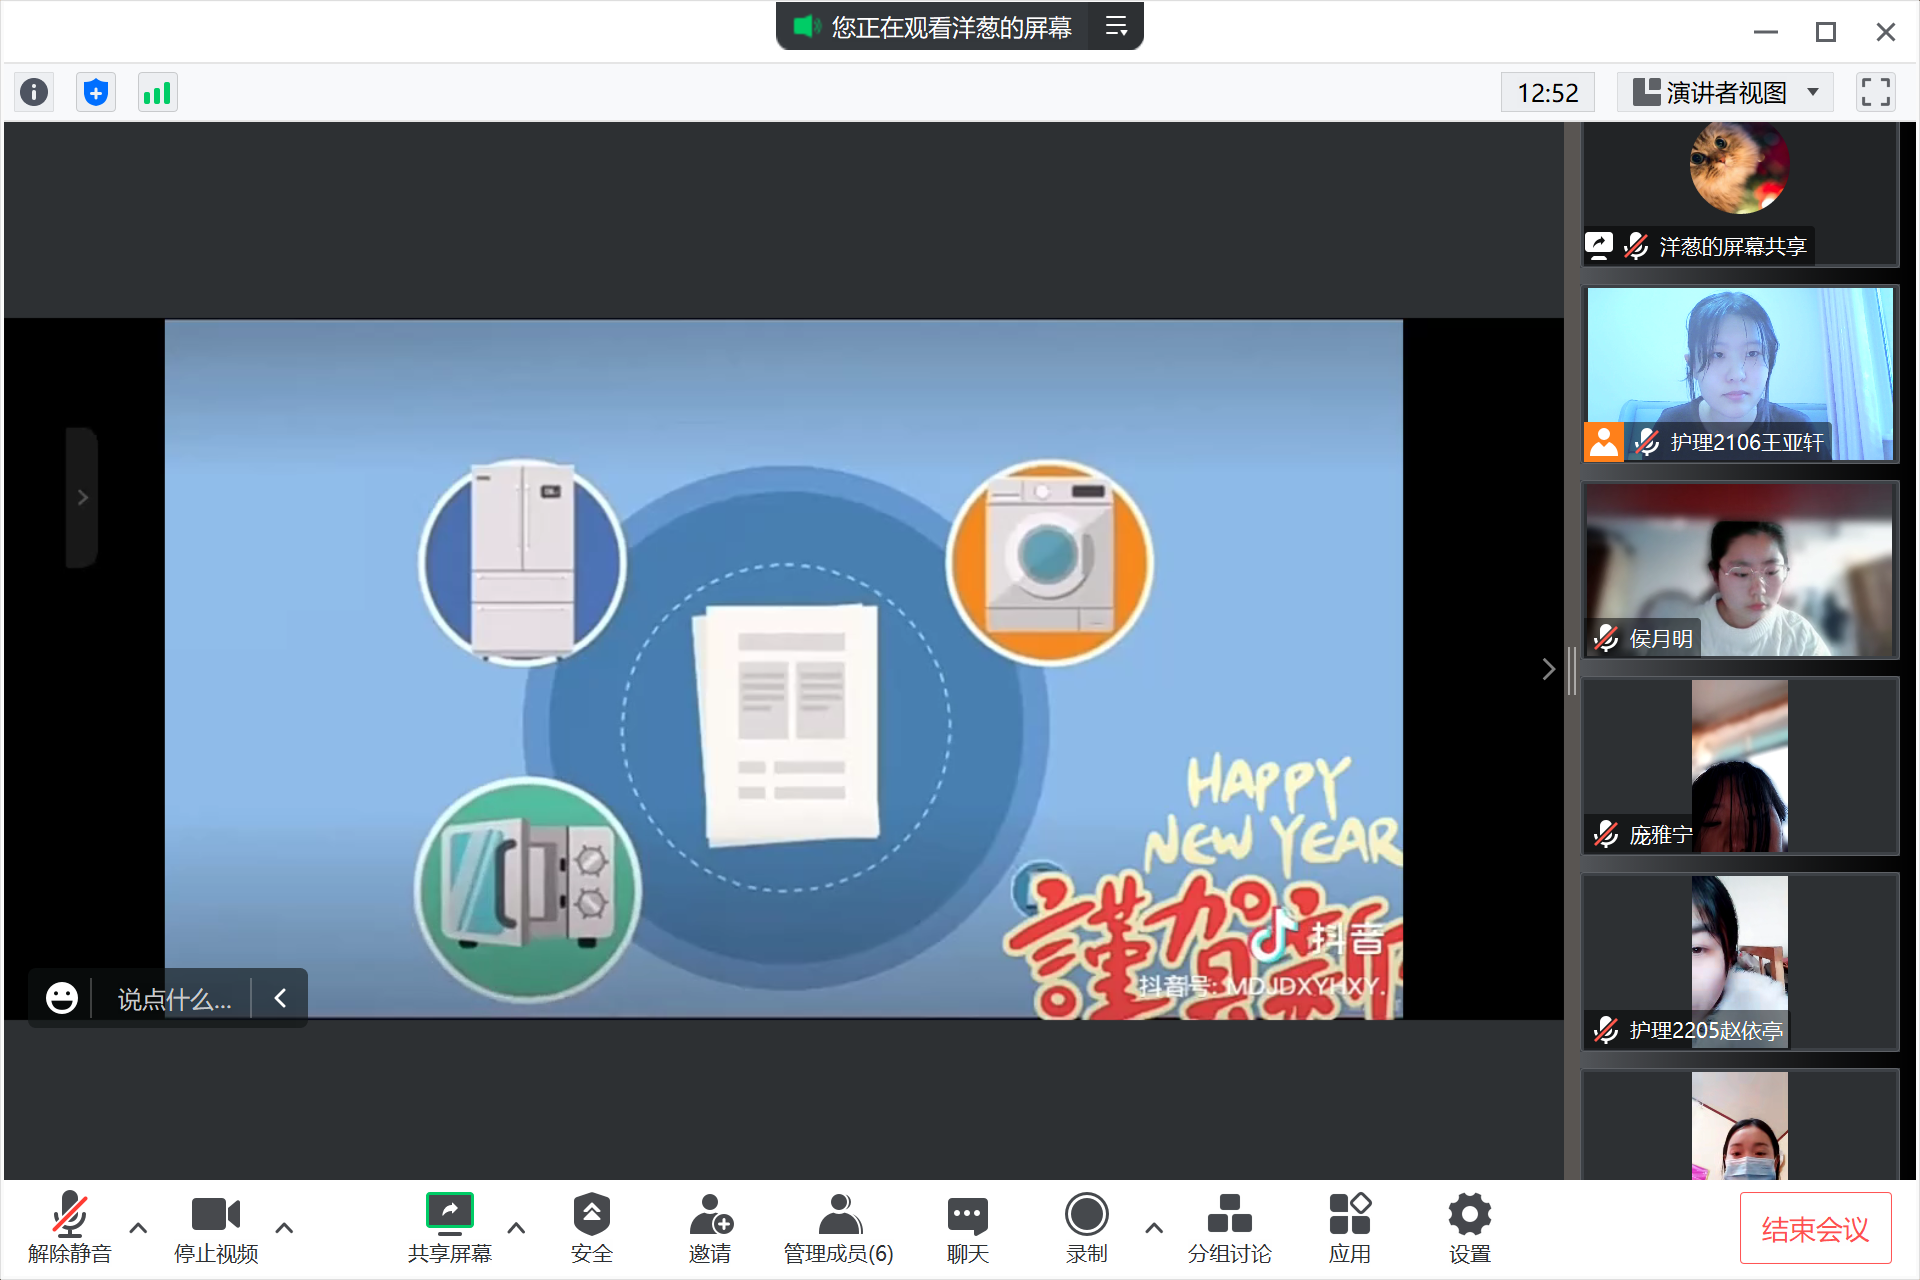Open screen share options menu at top
The height and width of the screenshot is (1280, 1920).
click(x=1116, y=27)
